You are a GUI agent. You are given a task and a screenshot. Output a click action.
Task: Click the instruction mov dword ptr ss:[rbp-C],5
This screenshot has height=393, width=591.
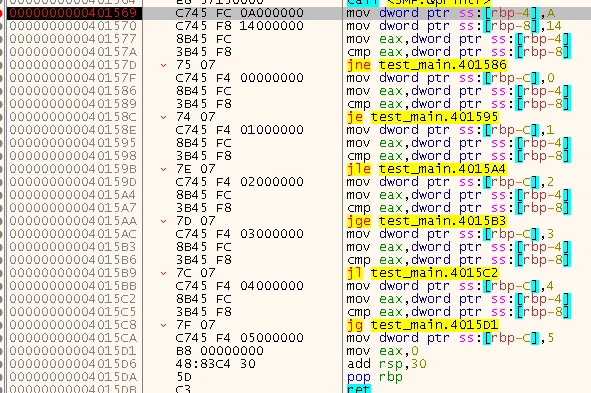(451, 338)
